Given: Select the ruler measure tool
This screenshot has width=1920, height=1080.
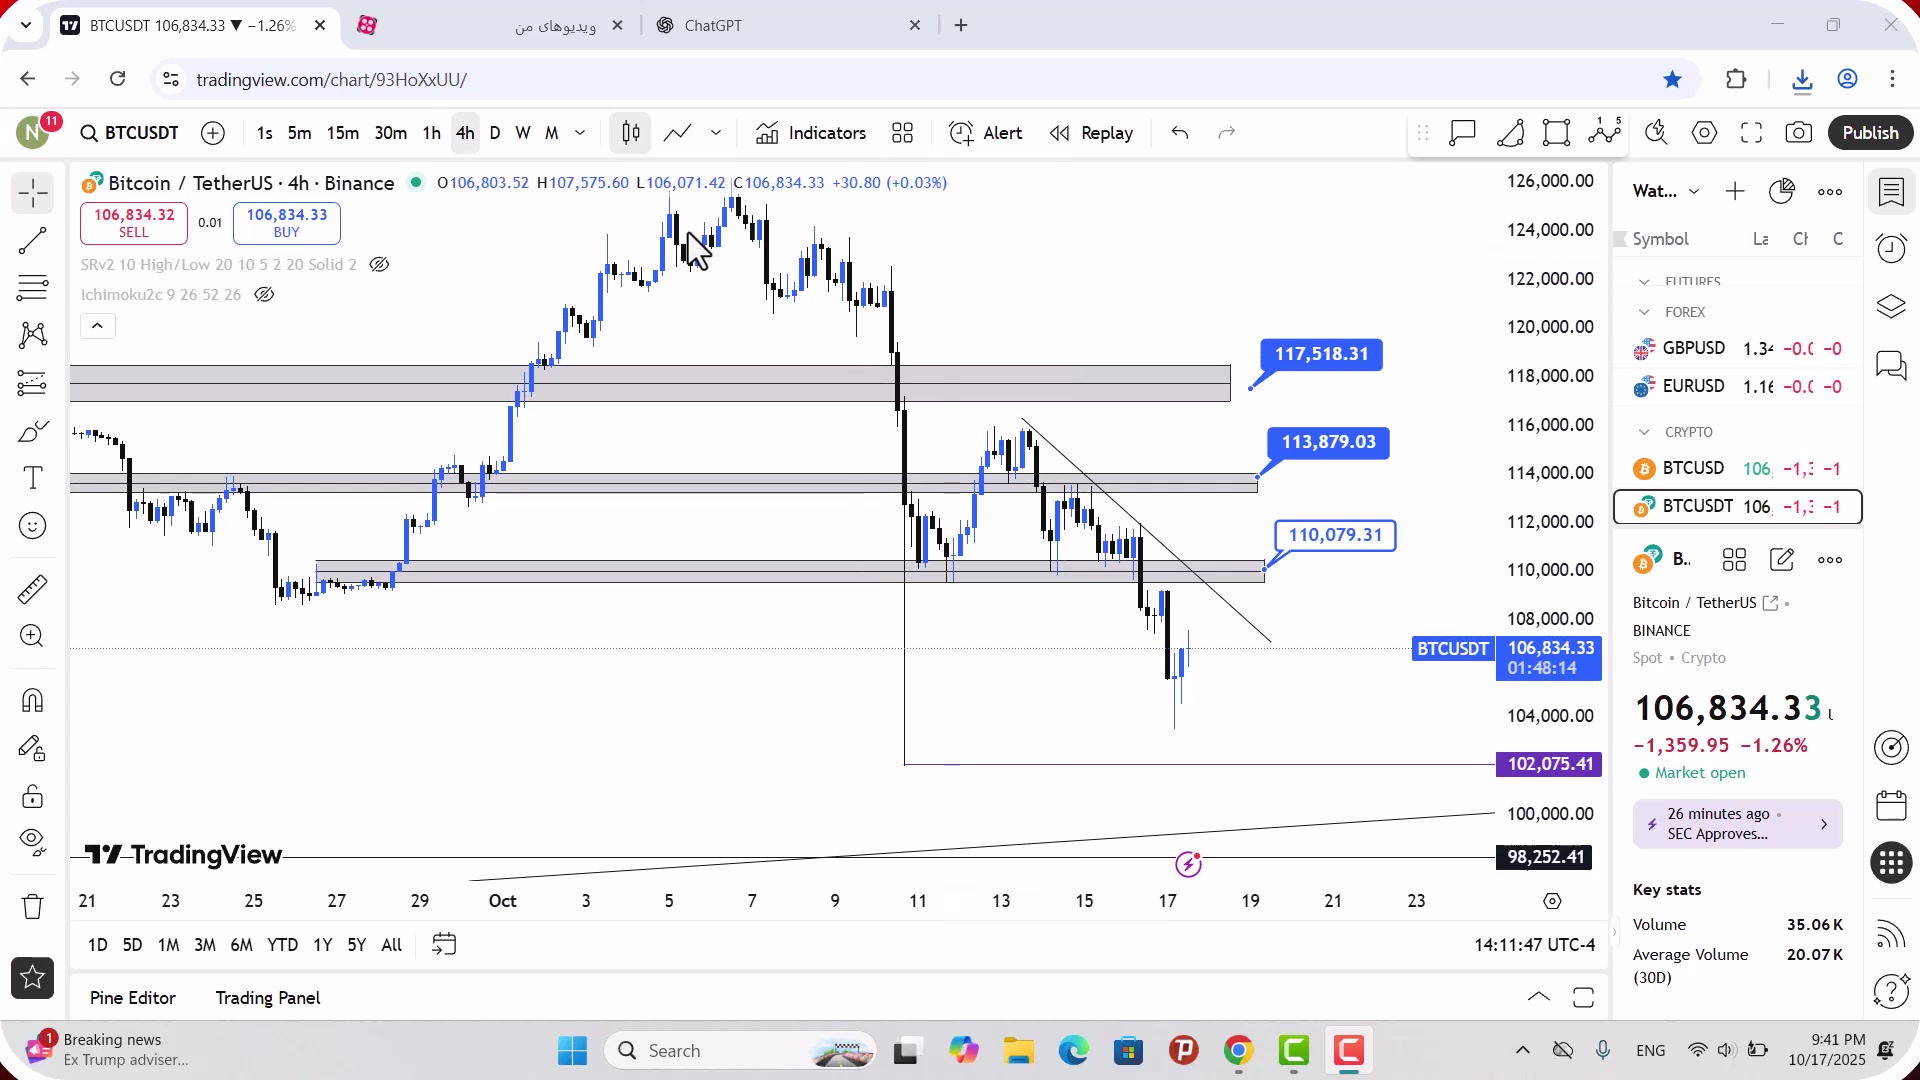Looking at the screenshot, I should tap(32, 589).
